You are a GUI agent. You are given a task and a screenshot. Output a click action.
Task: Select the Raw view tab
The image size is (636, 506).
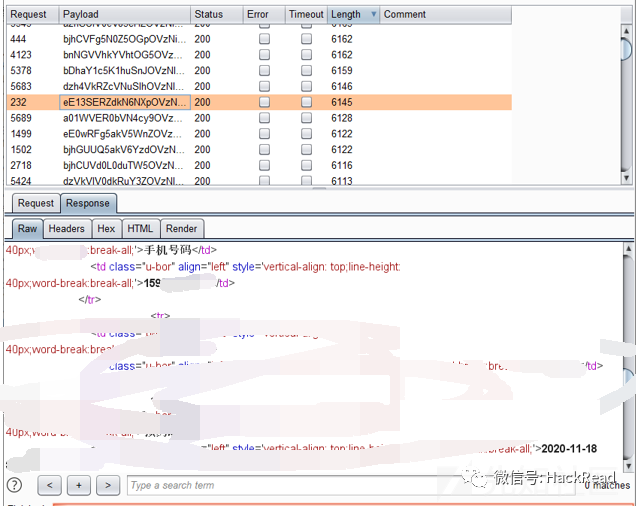click(27, 228)
